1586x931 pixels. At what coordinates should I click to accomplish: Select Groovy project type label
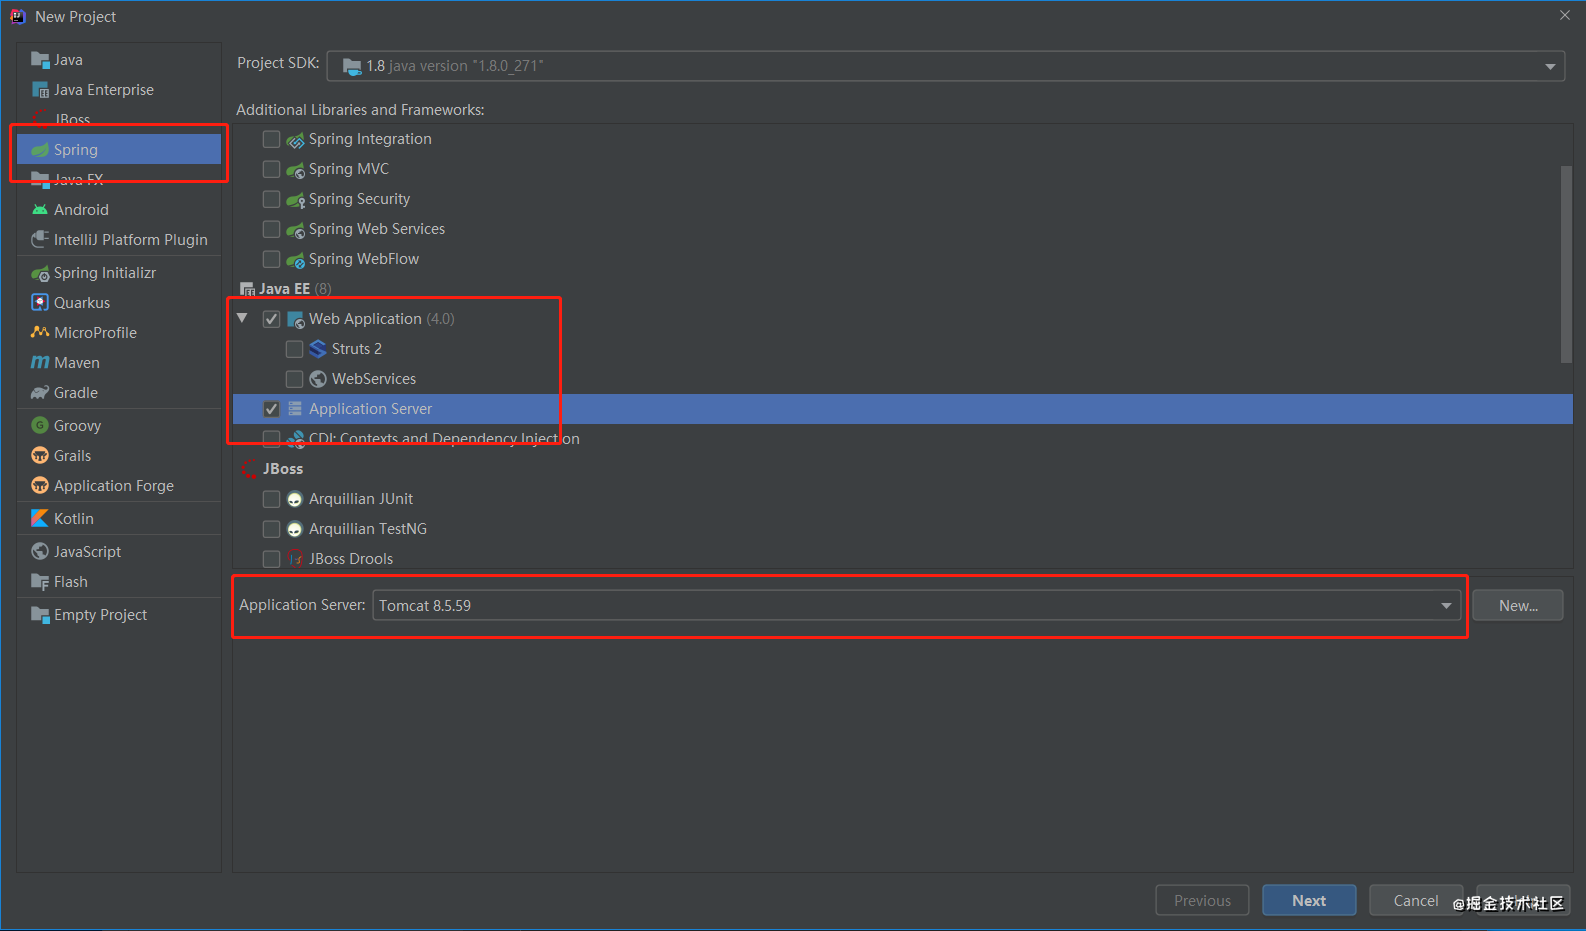[78, 425]
